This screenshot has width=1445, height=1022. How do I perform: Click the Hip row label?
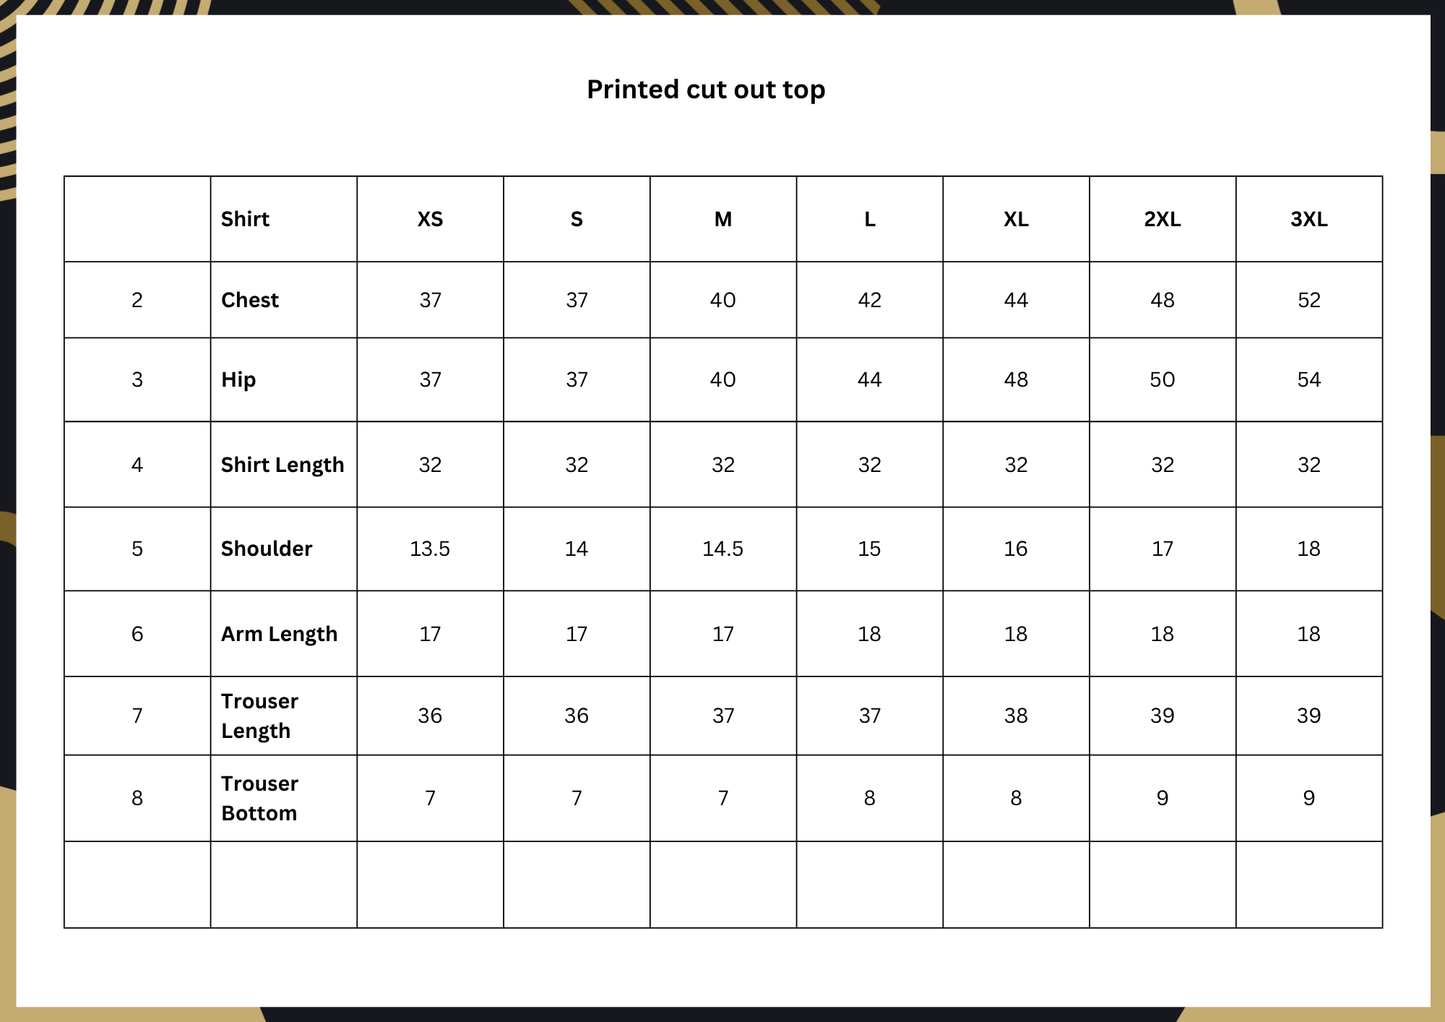pyautogui.click(x=238, y=380)
